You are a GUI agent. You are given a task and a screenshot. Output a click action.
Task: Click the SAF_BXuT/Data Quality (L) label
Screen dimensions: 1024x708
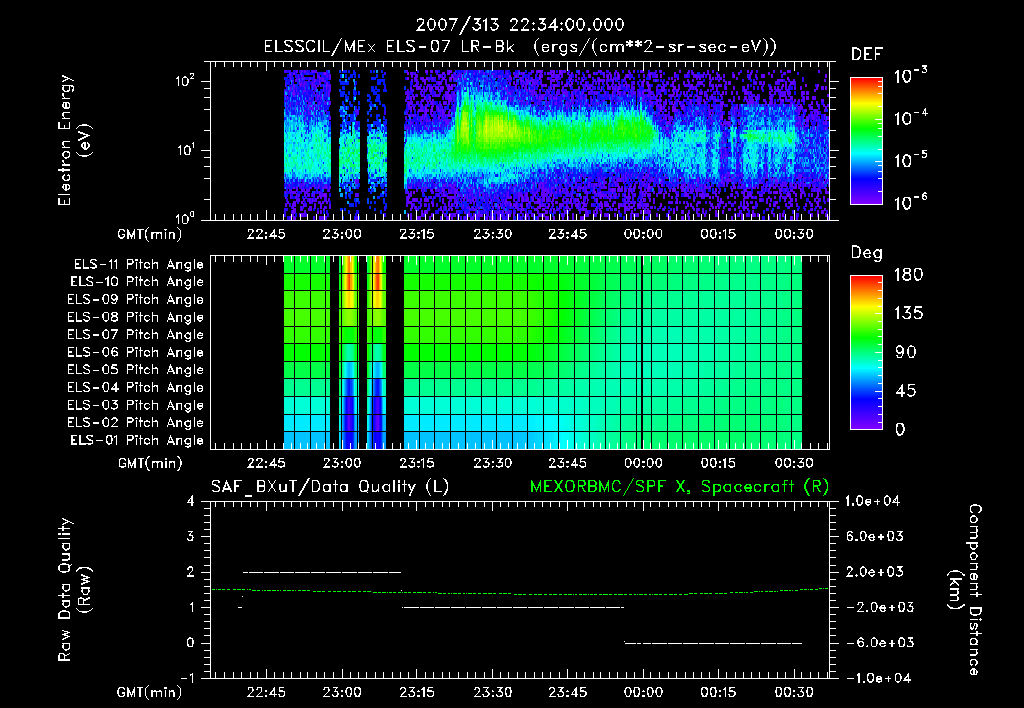[x=330, y=487]
